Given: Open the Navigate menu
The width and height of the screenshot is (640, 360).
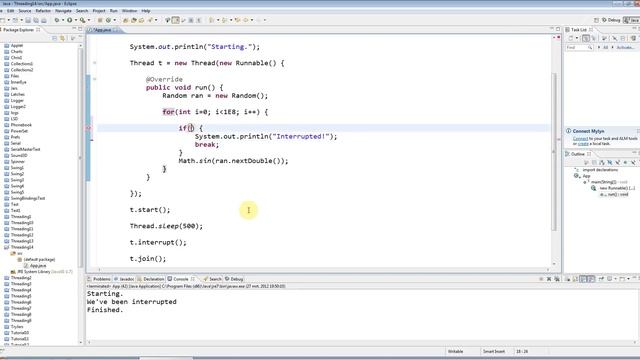Looking at the screenshot, I should click(x=63, y=11).
